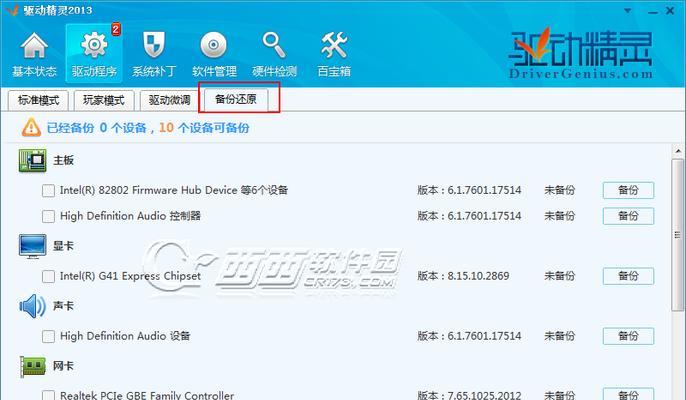This screenshot has height=400, width=686.
Task: Select the 驱动程序 gear section
Action: (94, 54)
